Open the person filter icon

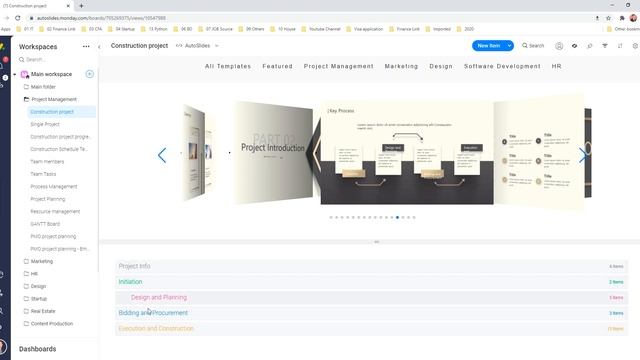tap(559, 46)
